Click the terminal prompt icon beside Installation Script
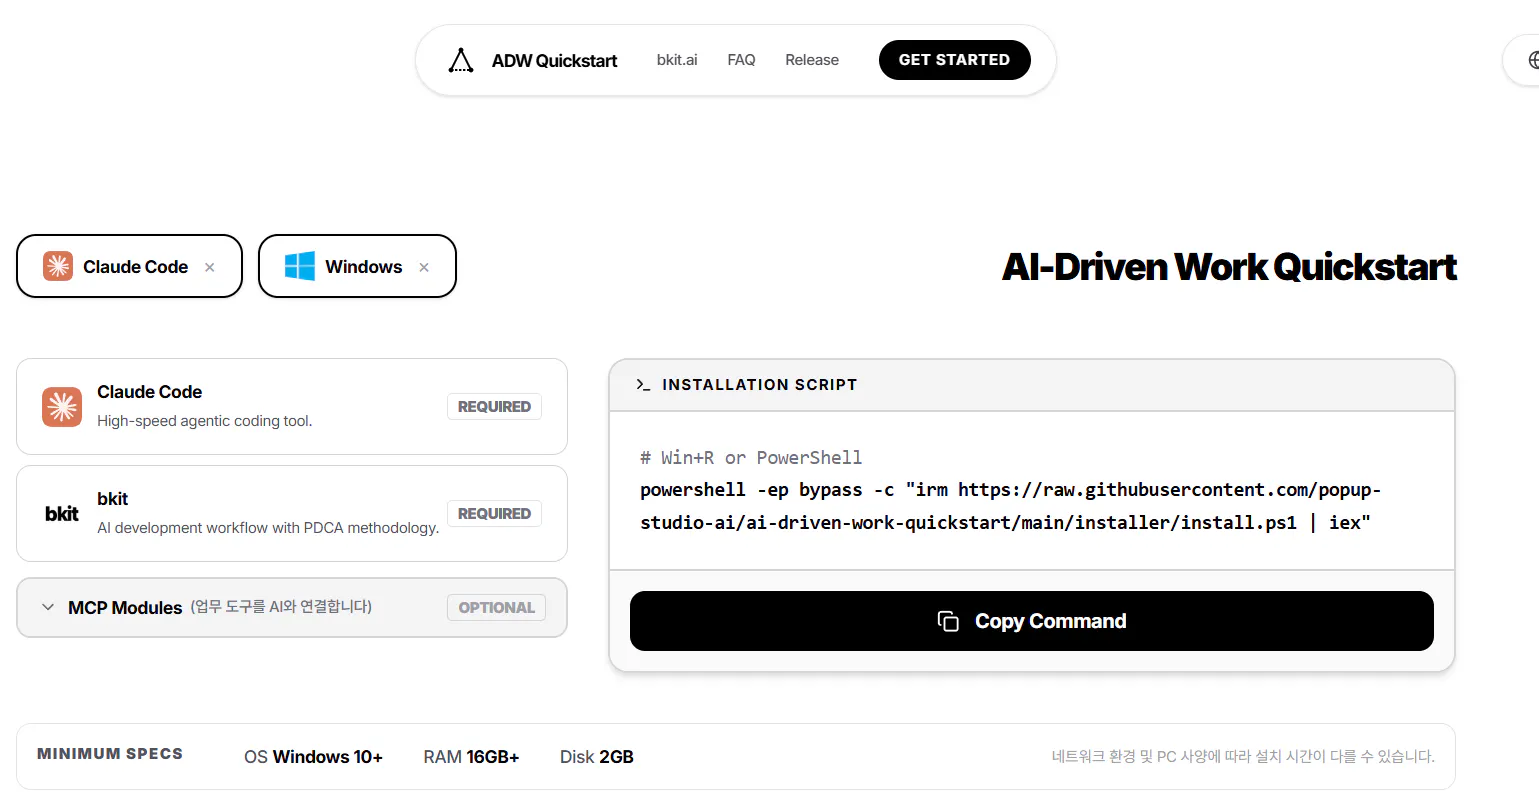 click(x=643, y=385)
